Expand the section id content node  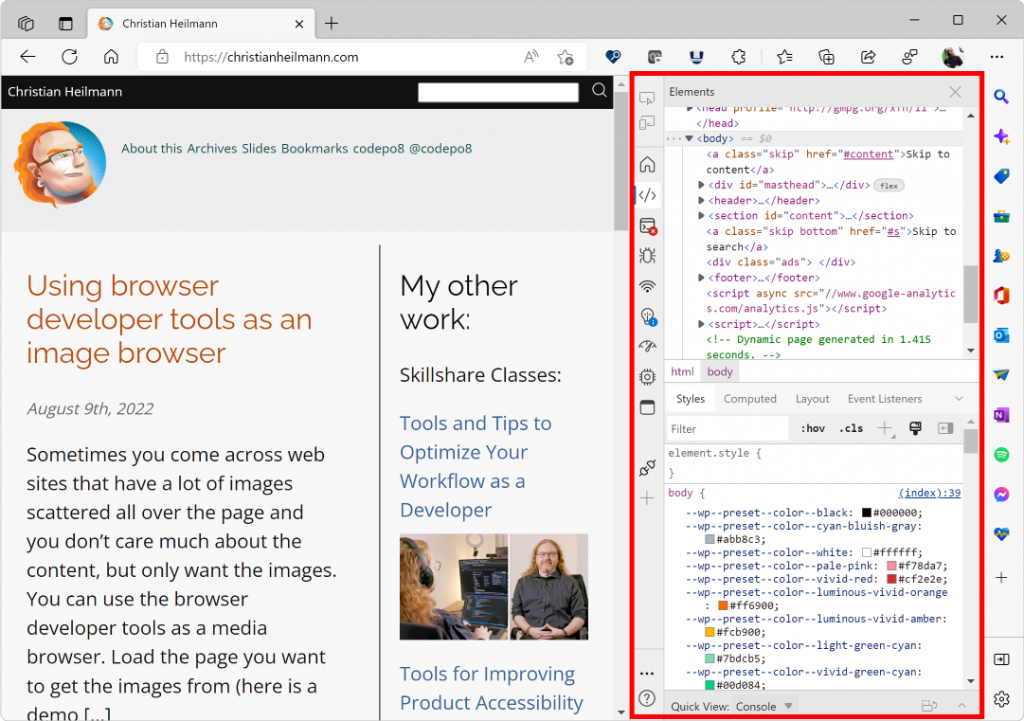tap(701, 216)
